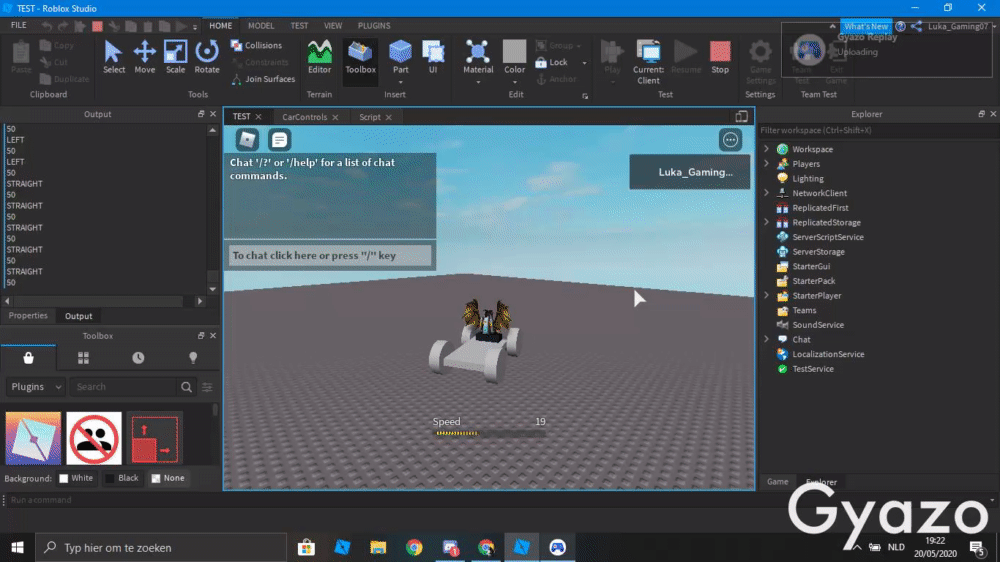Open Toolbox creations (lightbulb) tab
The width and height of the screenshot is (1000, 562).
193,358
